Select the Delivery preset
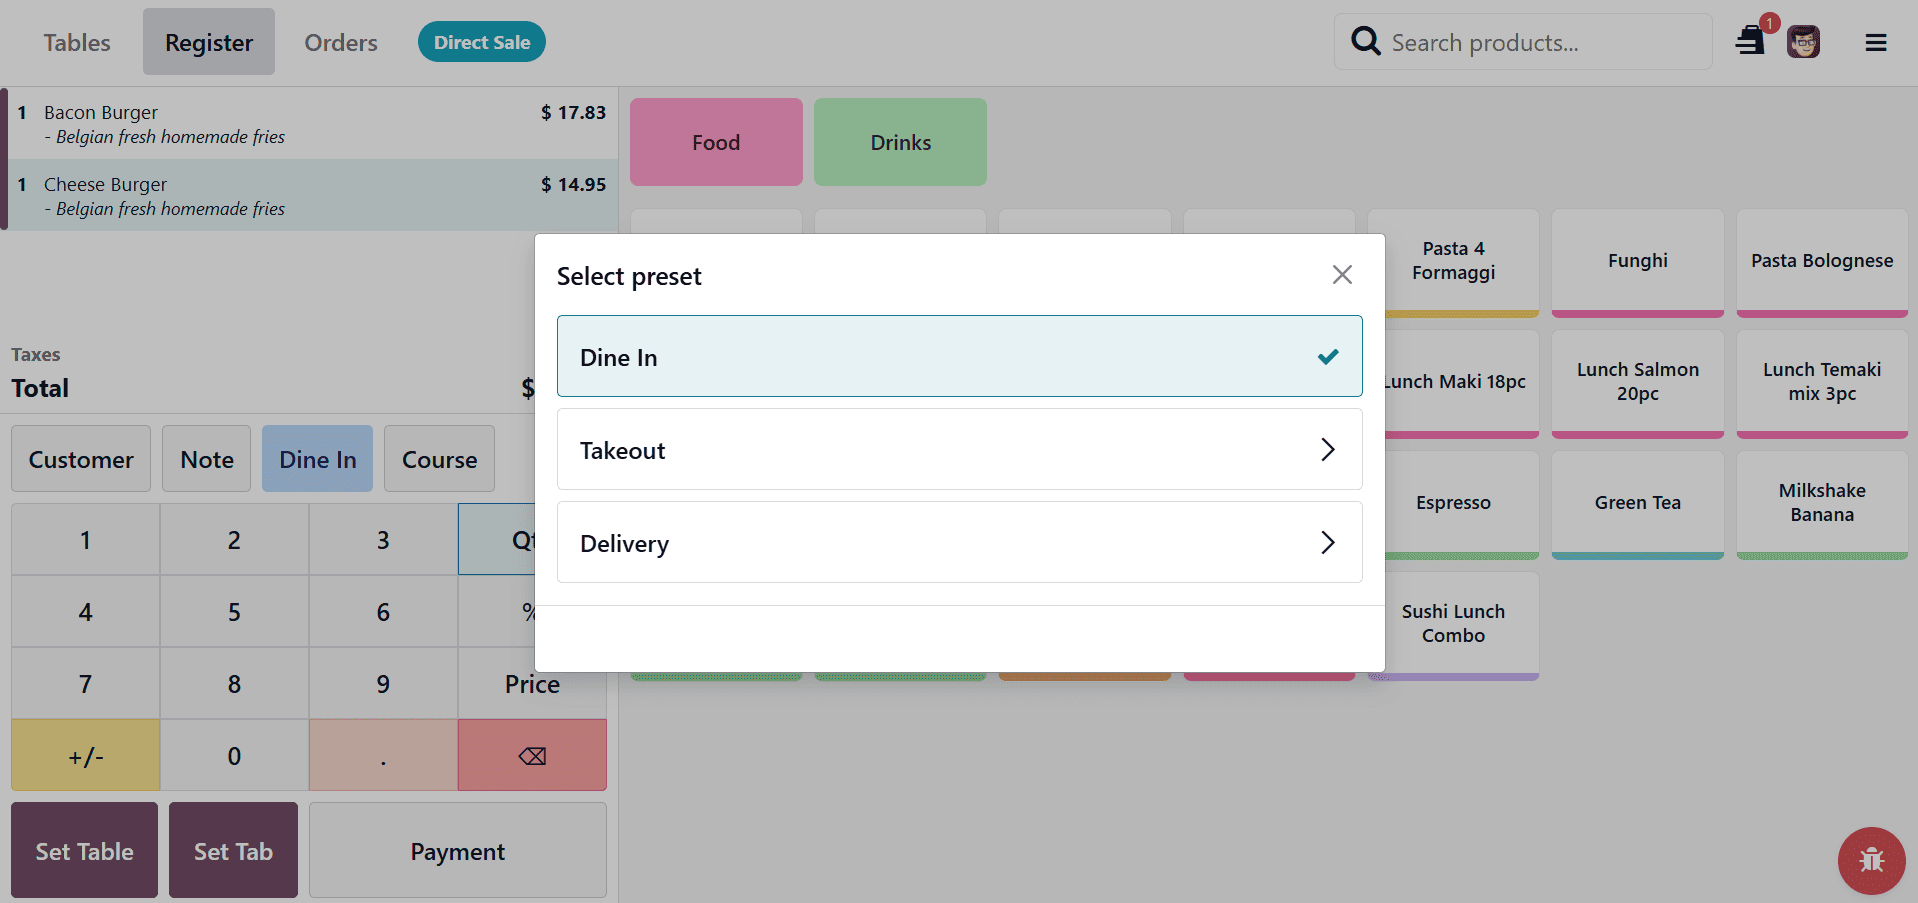The width and height of the screenshot is (1918, 903). point(900,542)
